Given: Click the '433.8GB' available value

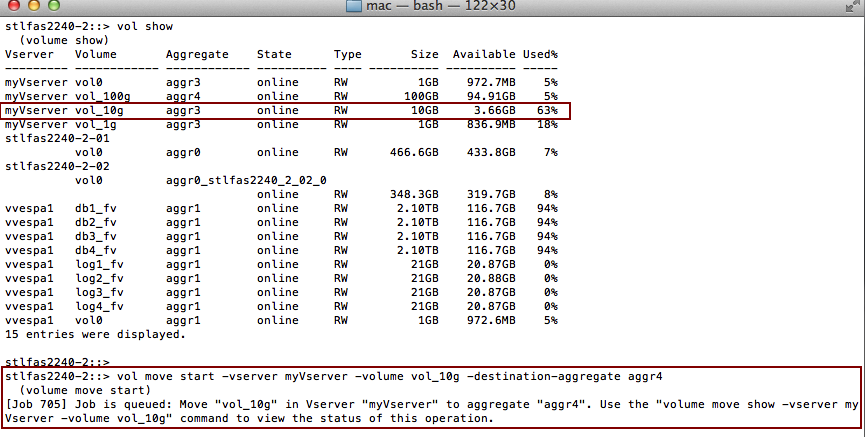Looking at the screenshot, I should pos(492,152).
